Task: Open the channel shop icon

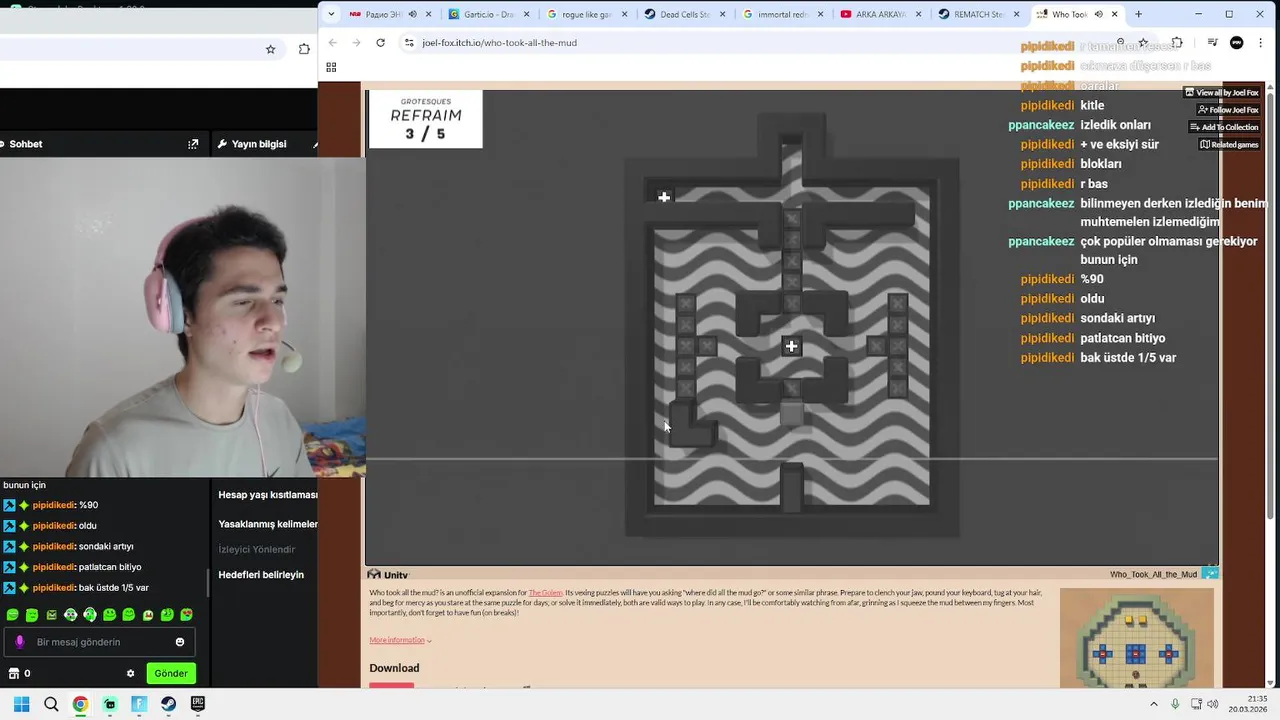Action: (x=13, y=673)
